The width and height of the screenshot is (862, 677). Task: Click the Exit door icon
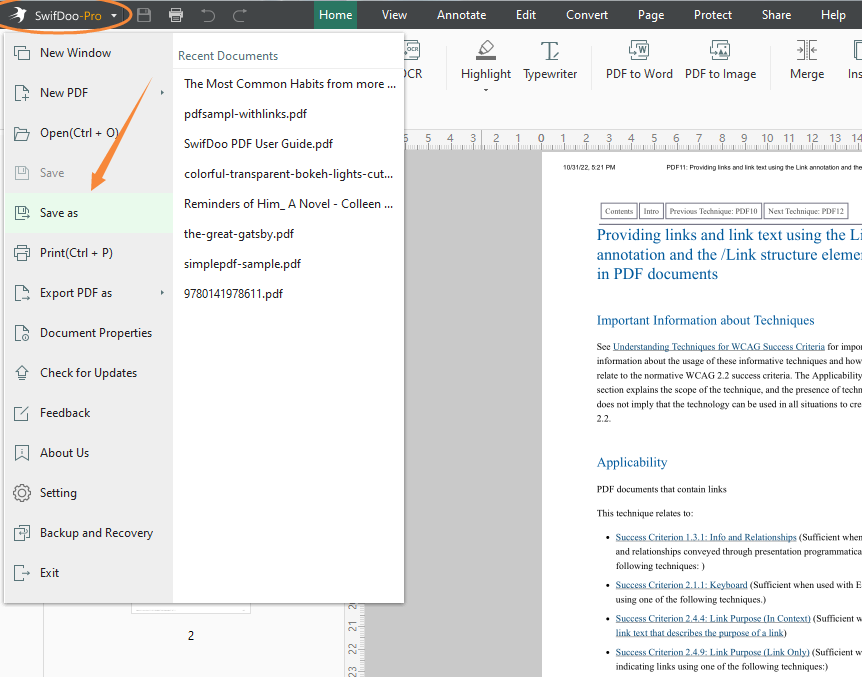tap(21, 573)
